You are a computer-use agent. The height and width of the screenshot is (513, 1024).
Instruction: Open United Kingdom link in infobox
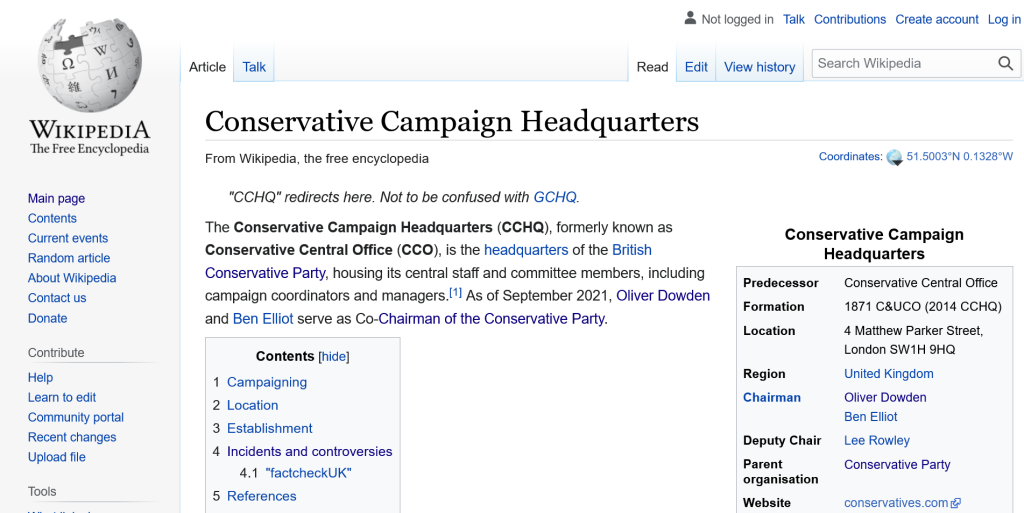click(x=888, y=374)
